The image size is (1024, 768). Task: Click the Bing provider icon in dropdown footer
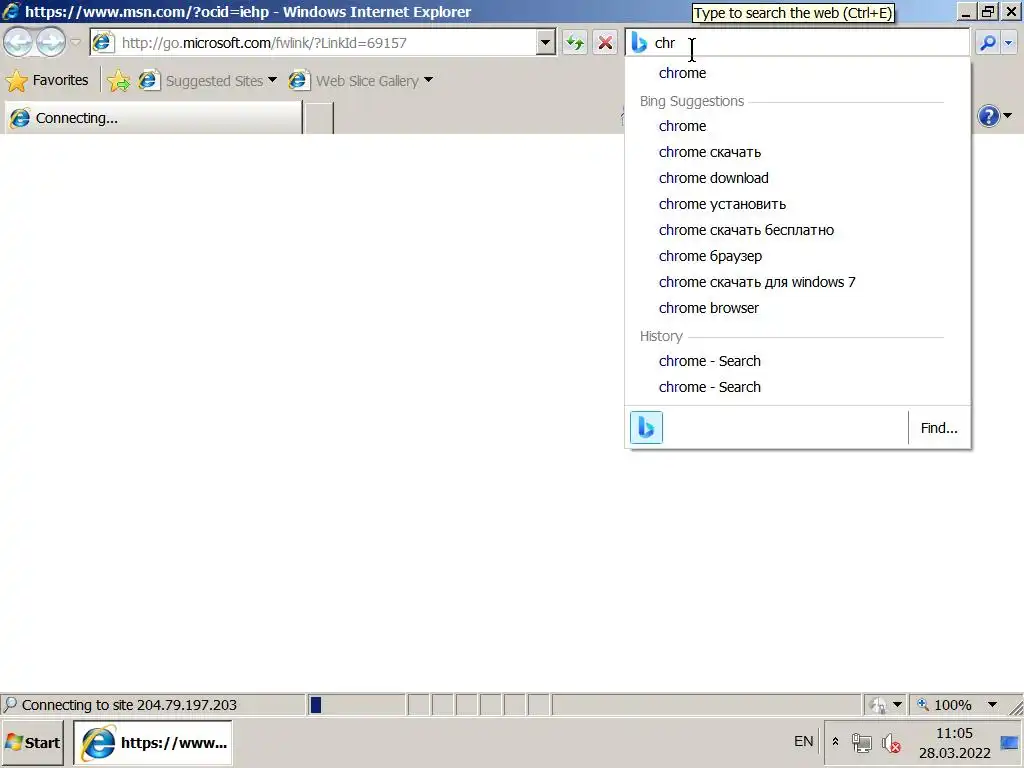pos(646,428)
